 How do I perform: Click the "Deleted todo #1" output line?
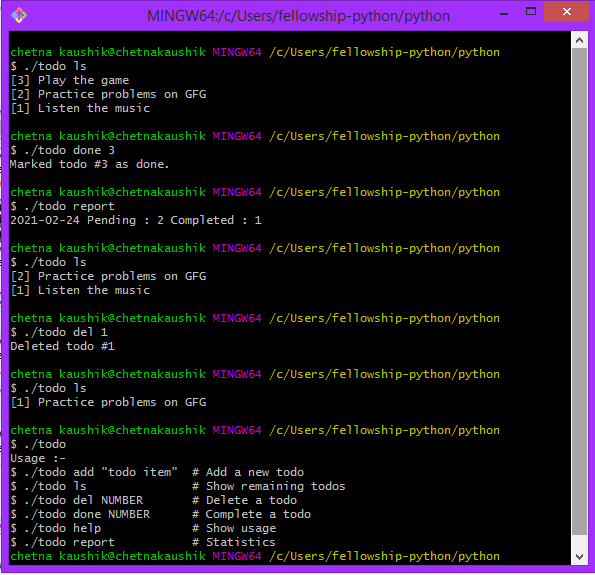[63, 346]
